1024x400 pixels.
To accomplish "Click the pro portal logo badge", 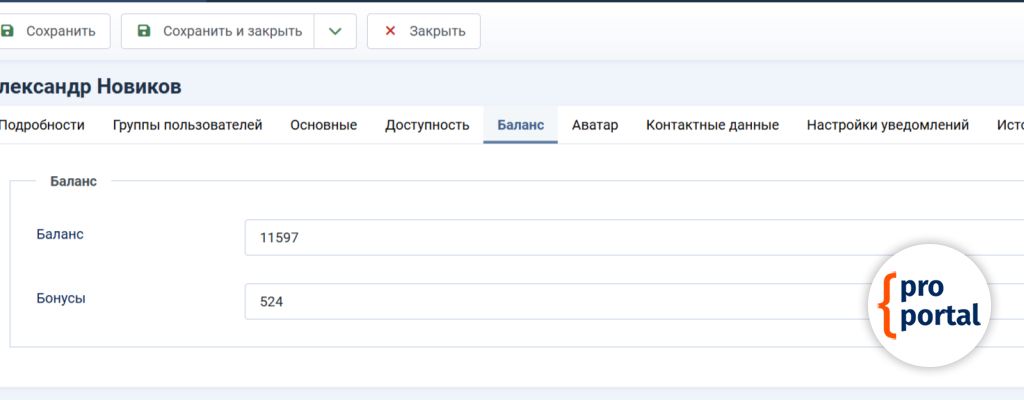I will pyautogui.click(x=929, y=302).
